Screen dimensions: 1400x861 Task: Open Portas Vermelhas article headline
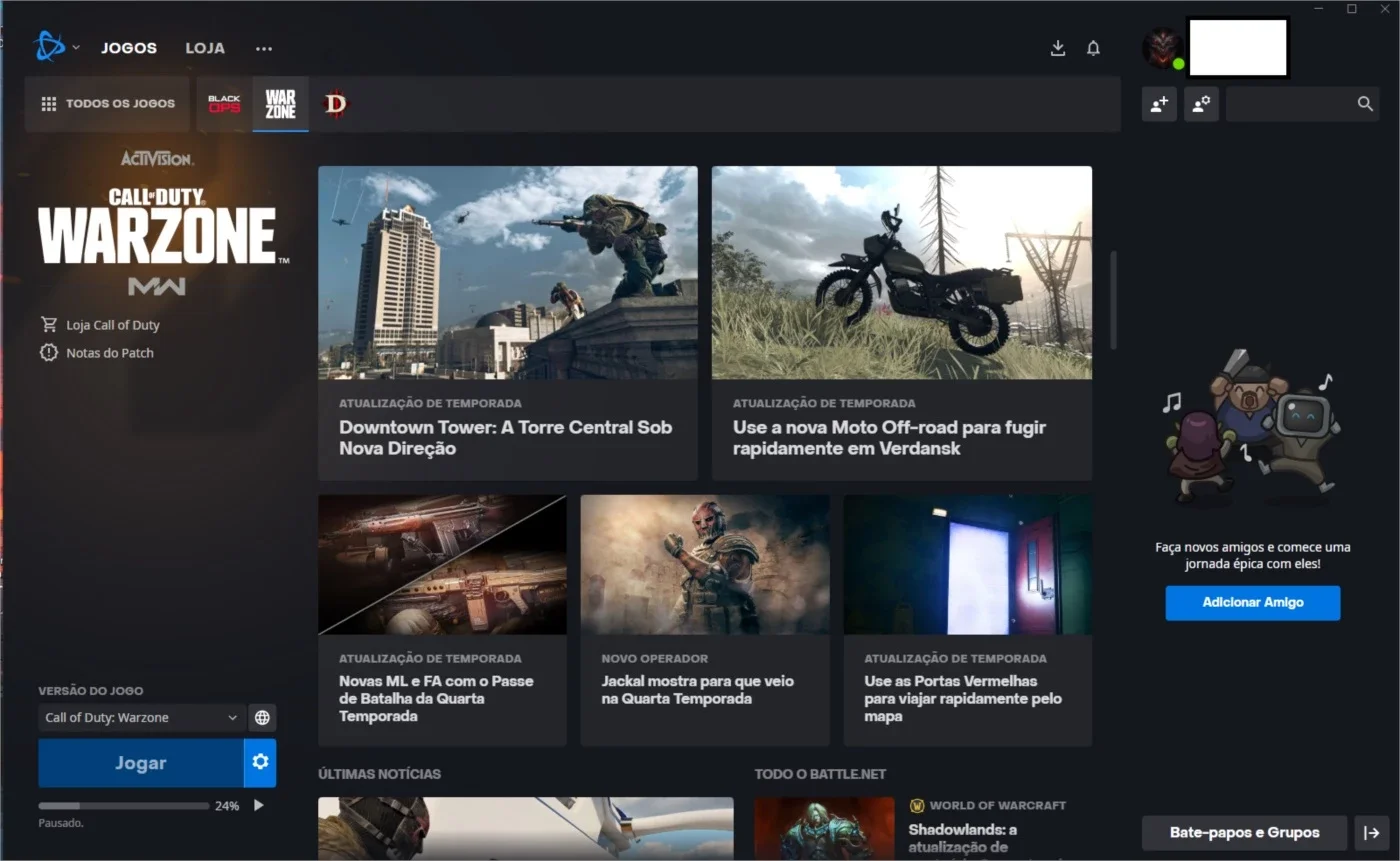click(x=963, y=699)
